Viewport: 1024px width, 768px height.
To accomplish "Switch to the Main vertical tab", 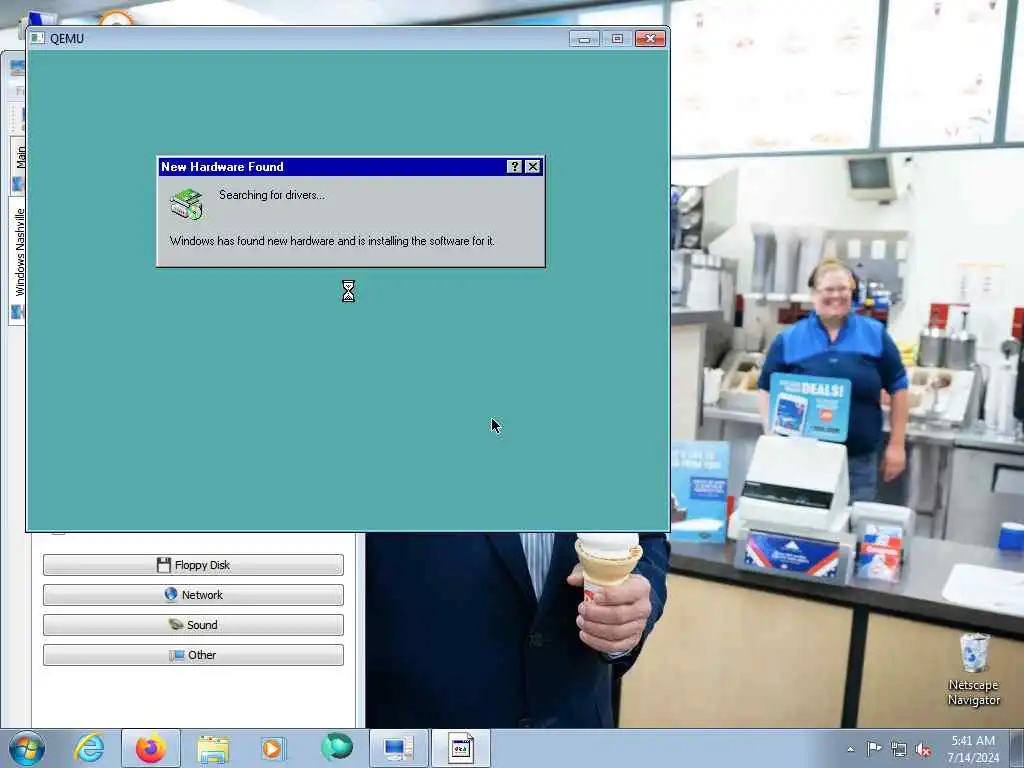I will tap(18, 165).
